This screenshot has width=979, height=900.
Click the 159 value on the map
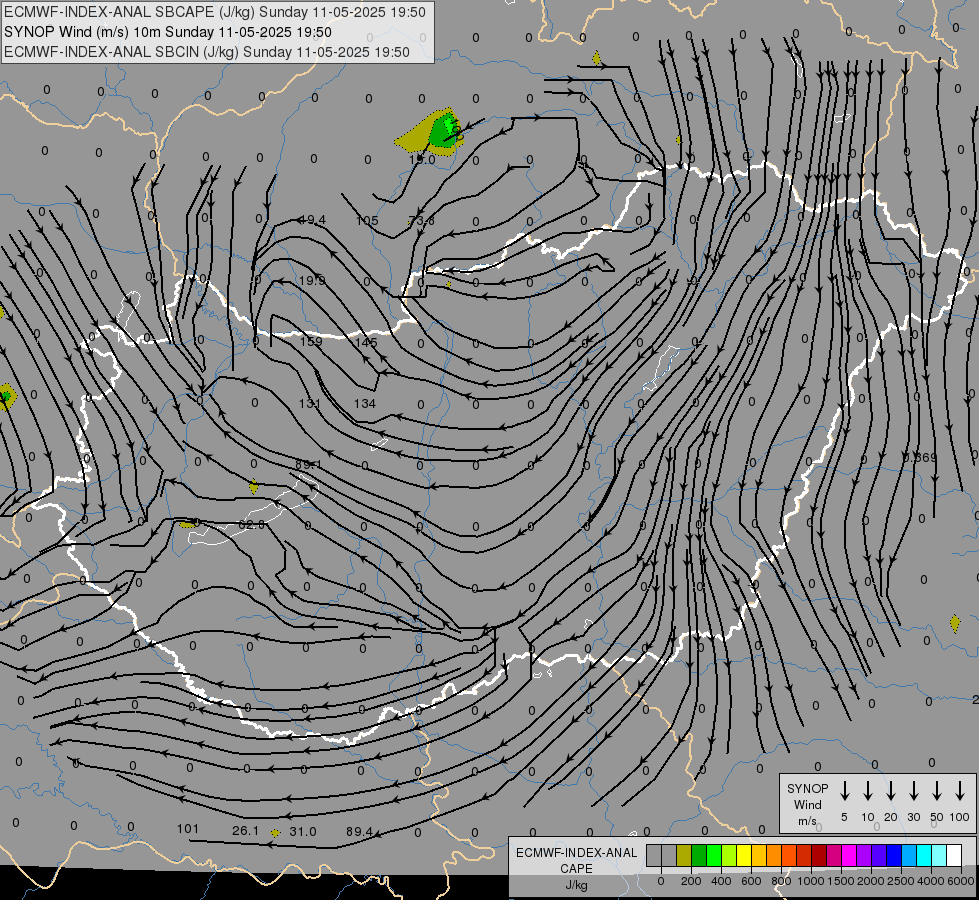[311, 342]
